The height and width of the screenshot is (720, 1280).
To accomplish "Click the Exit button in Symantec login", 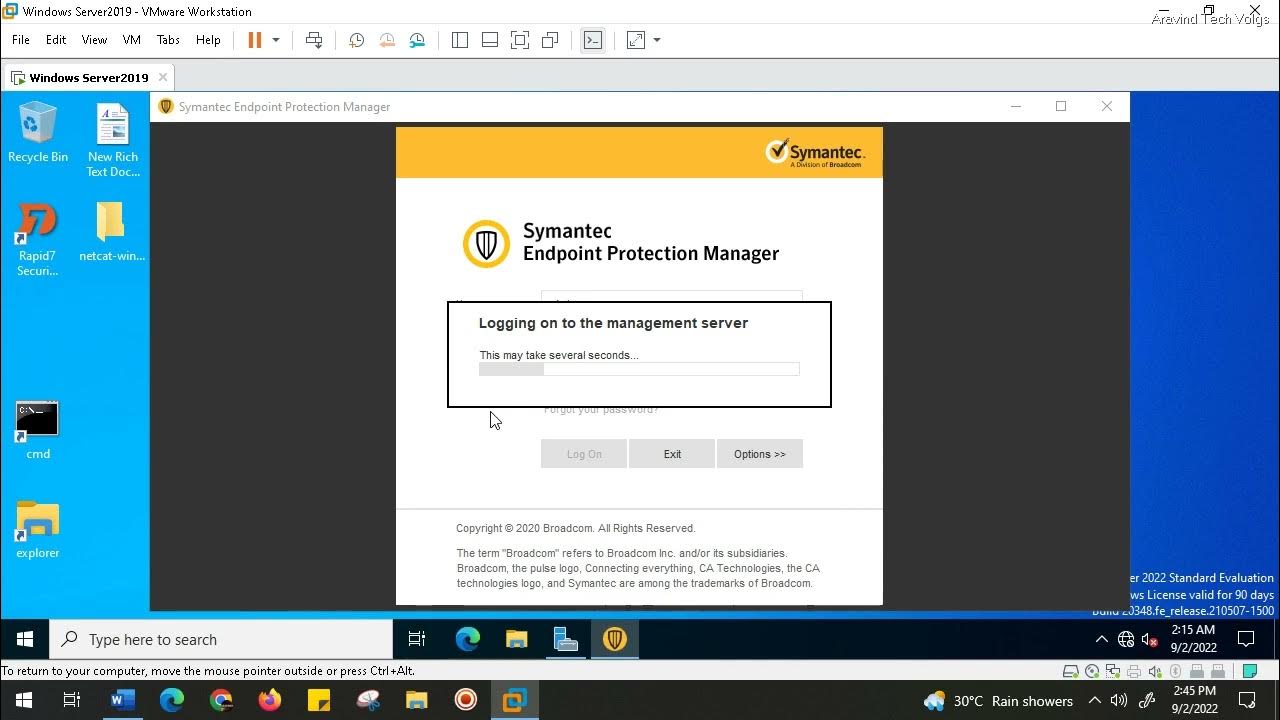I will pyautogui.click(x=672, y=454).
